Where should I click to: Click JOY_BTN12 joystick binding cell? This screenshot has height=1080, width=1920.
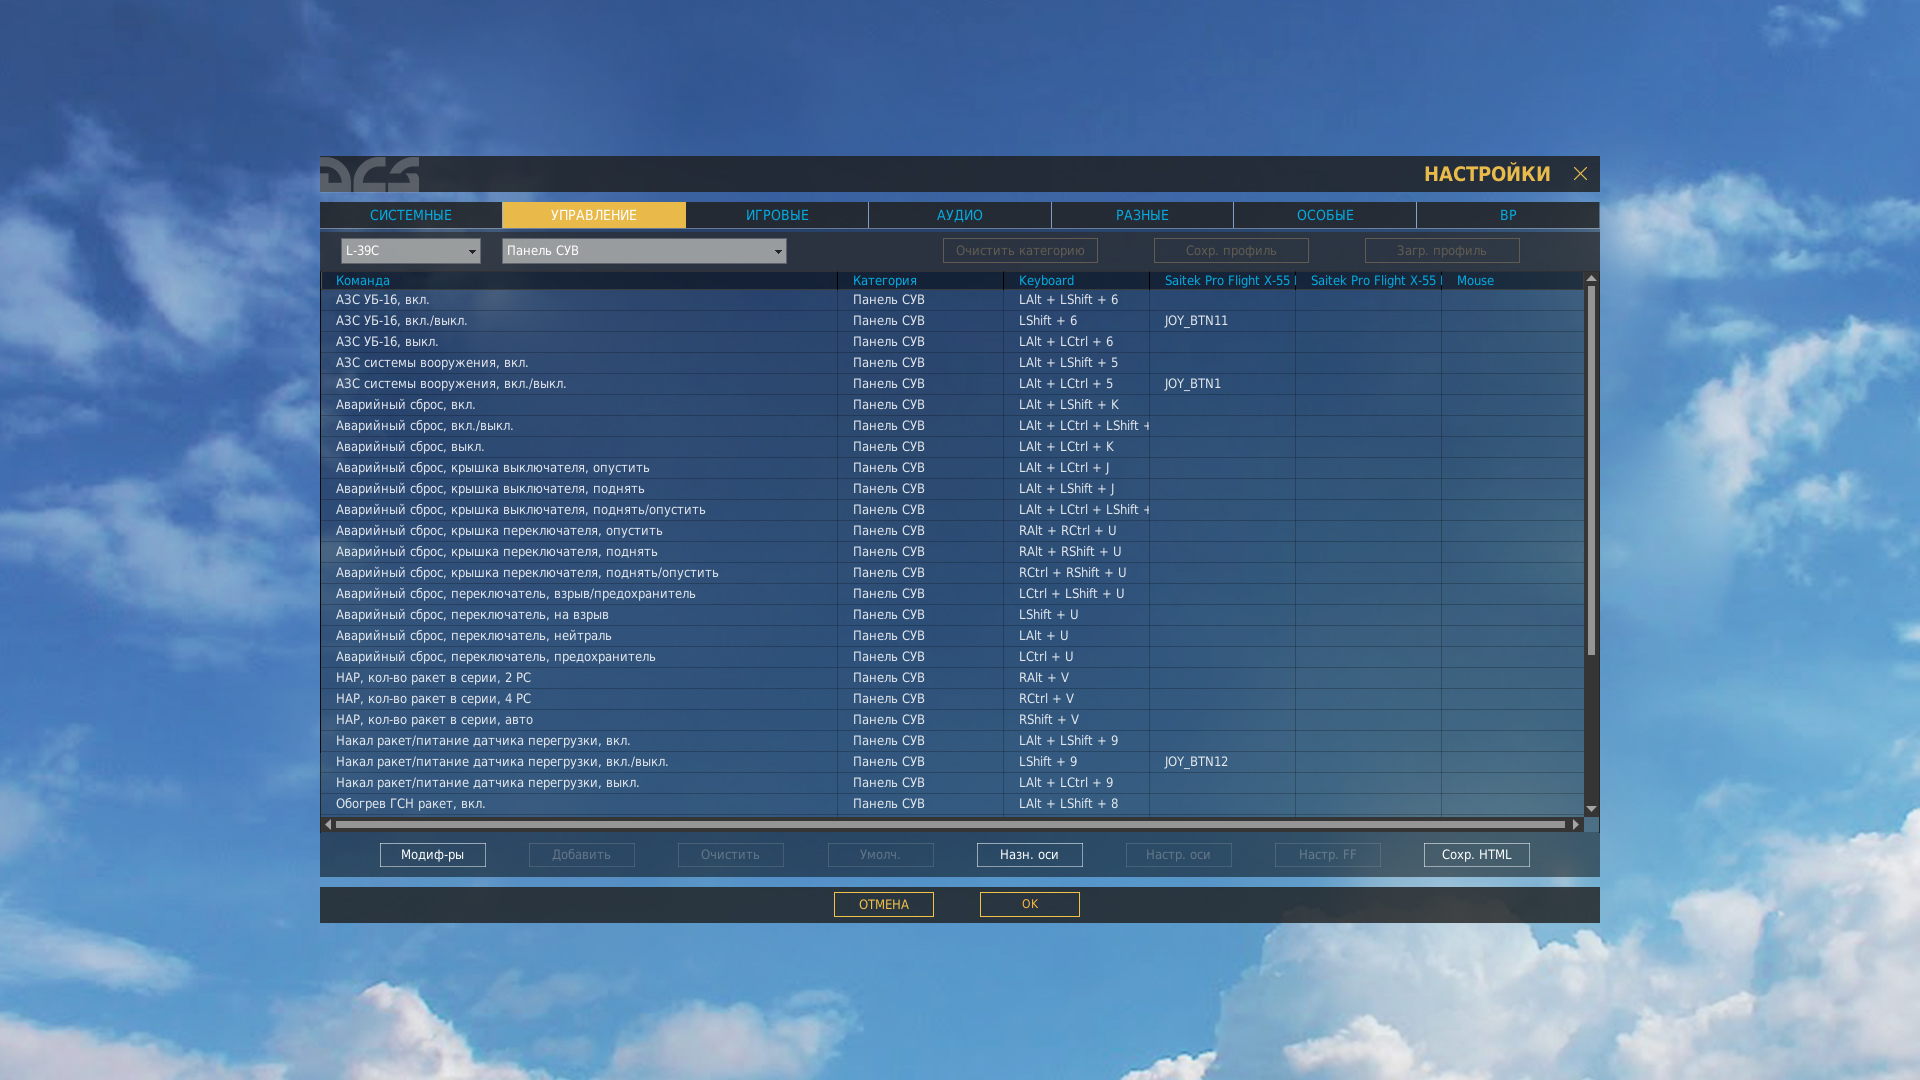1222,762
